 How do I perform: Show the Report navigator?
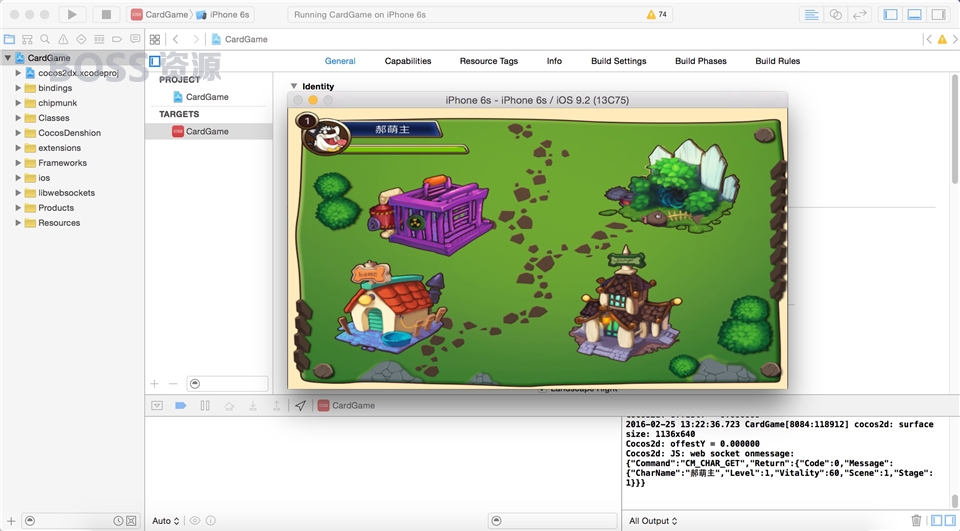click(135, 39)
